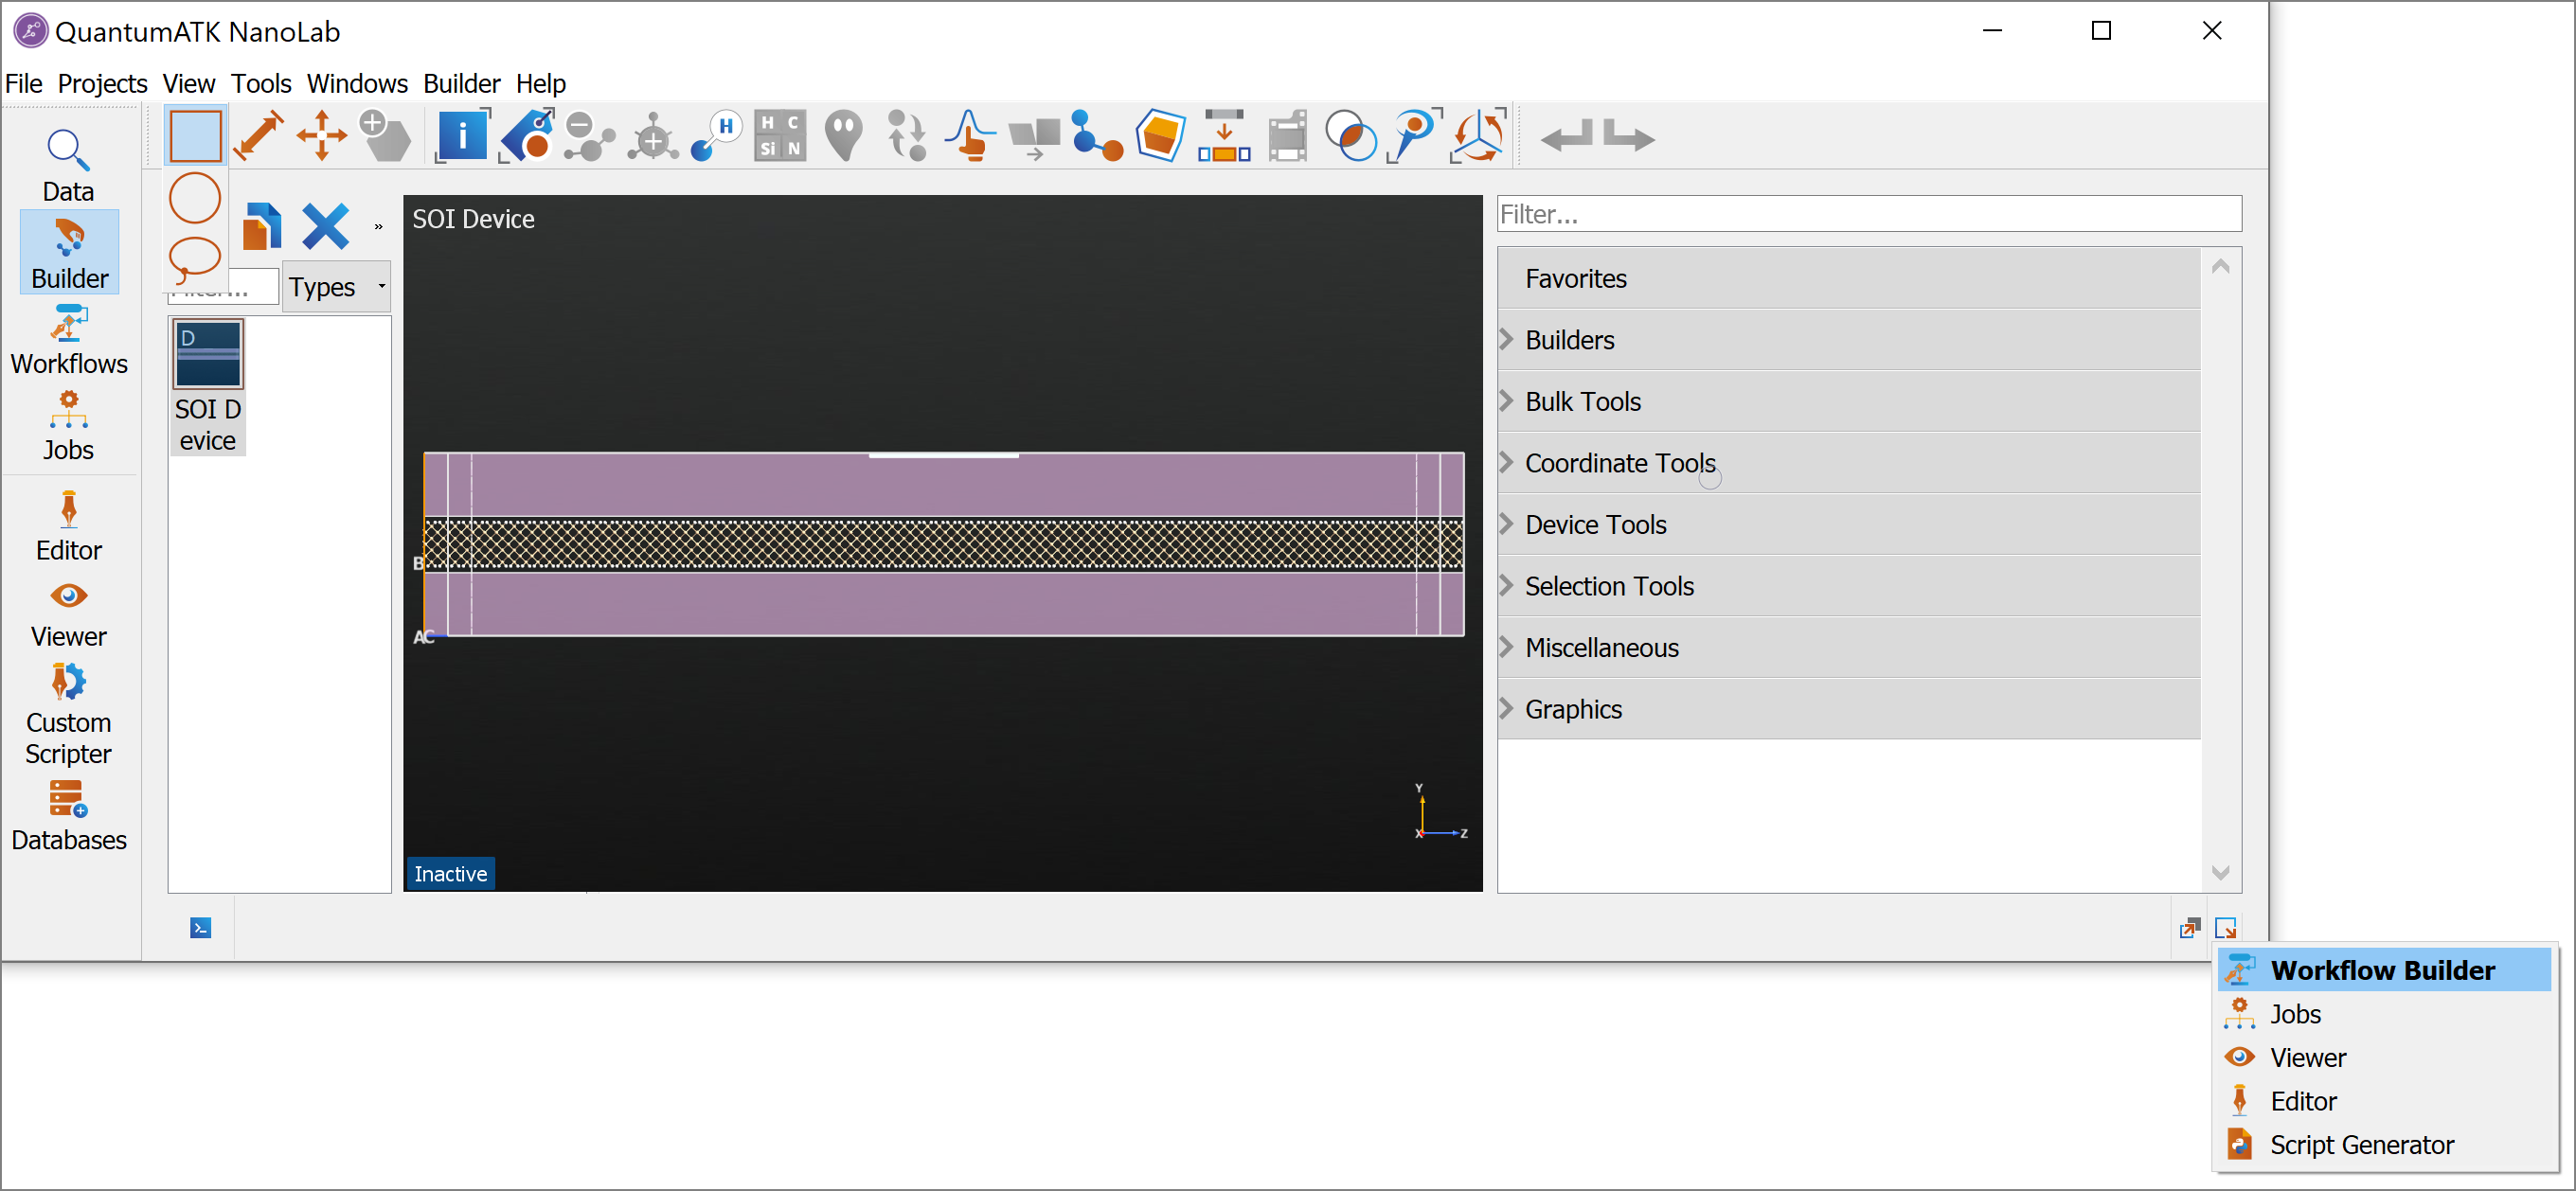Click the device from bulk icon
The image size is (2576, 1191).
(x=1224, y=136)
